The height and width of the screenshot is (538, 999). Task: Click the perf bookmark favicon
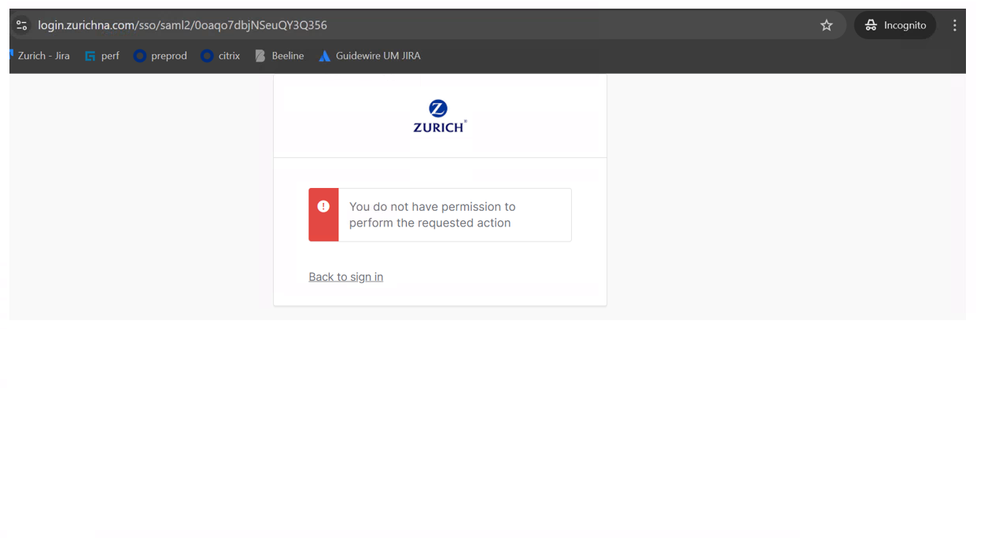pyautogui.click(x=90, y=56)
